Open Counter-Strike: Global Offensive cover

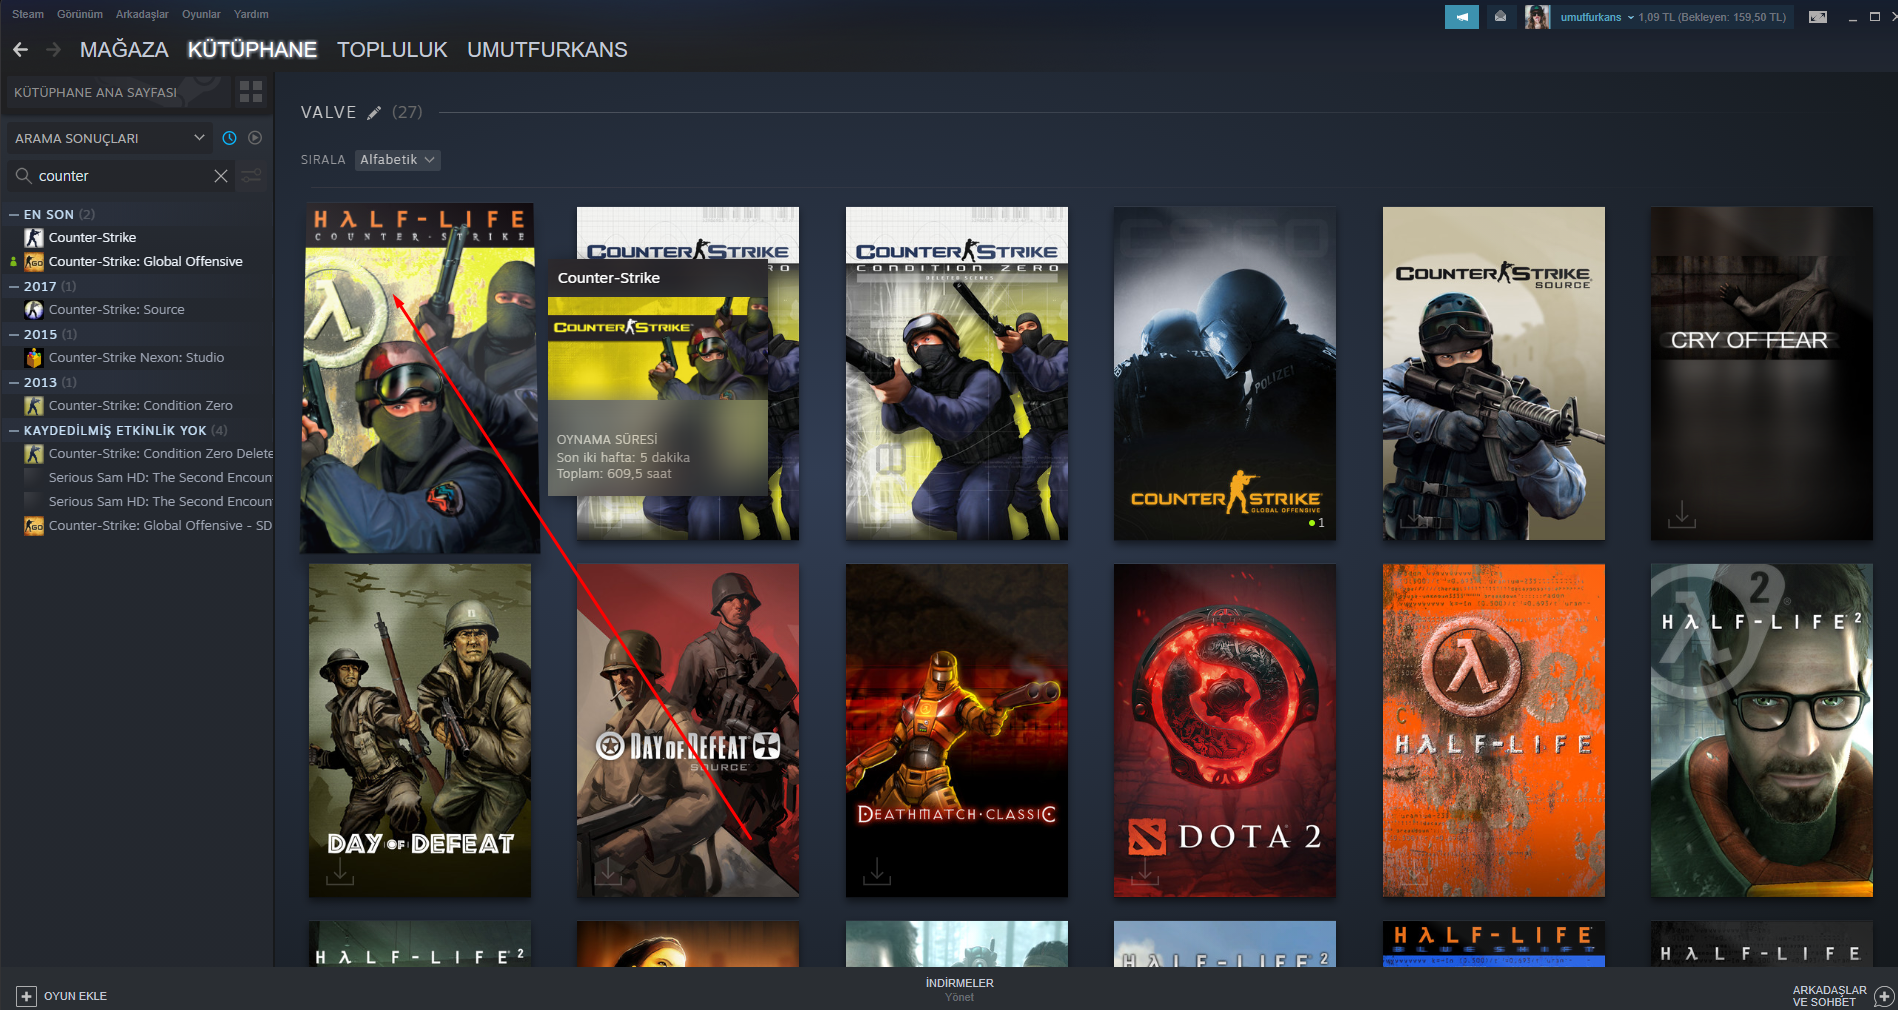click(x=1225, y=373)
